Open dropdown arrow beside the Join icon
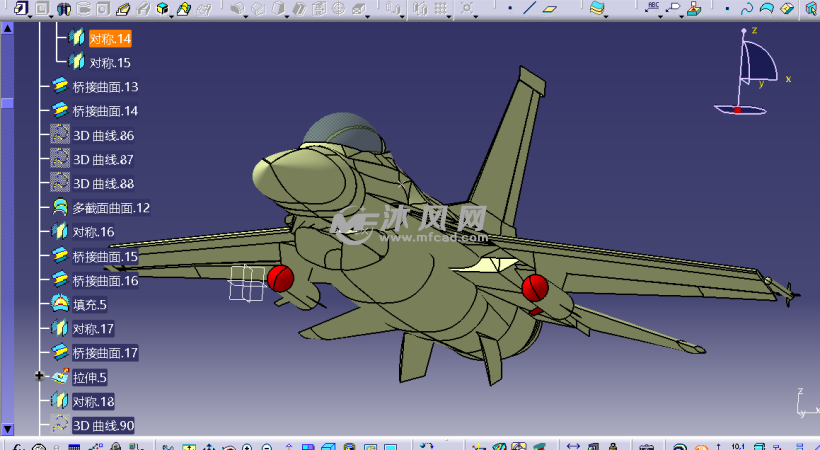The image size is (820, 450). (x=30, y=17)
